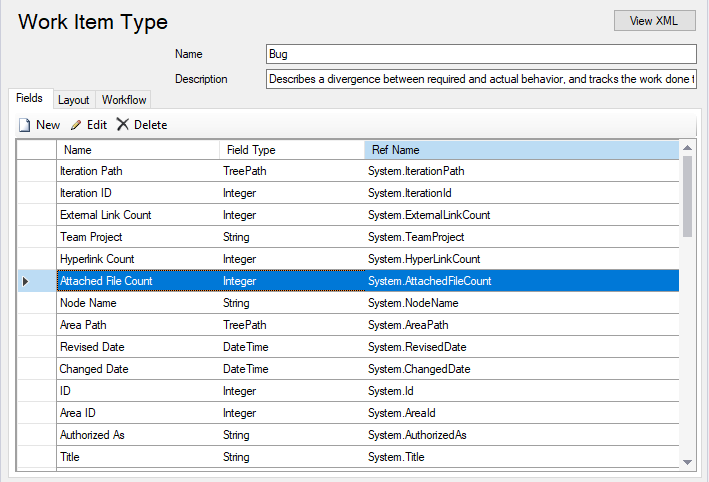
Task: Open the Workflow tab
Action: point(124,100)
